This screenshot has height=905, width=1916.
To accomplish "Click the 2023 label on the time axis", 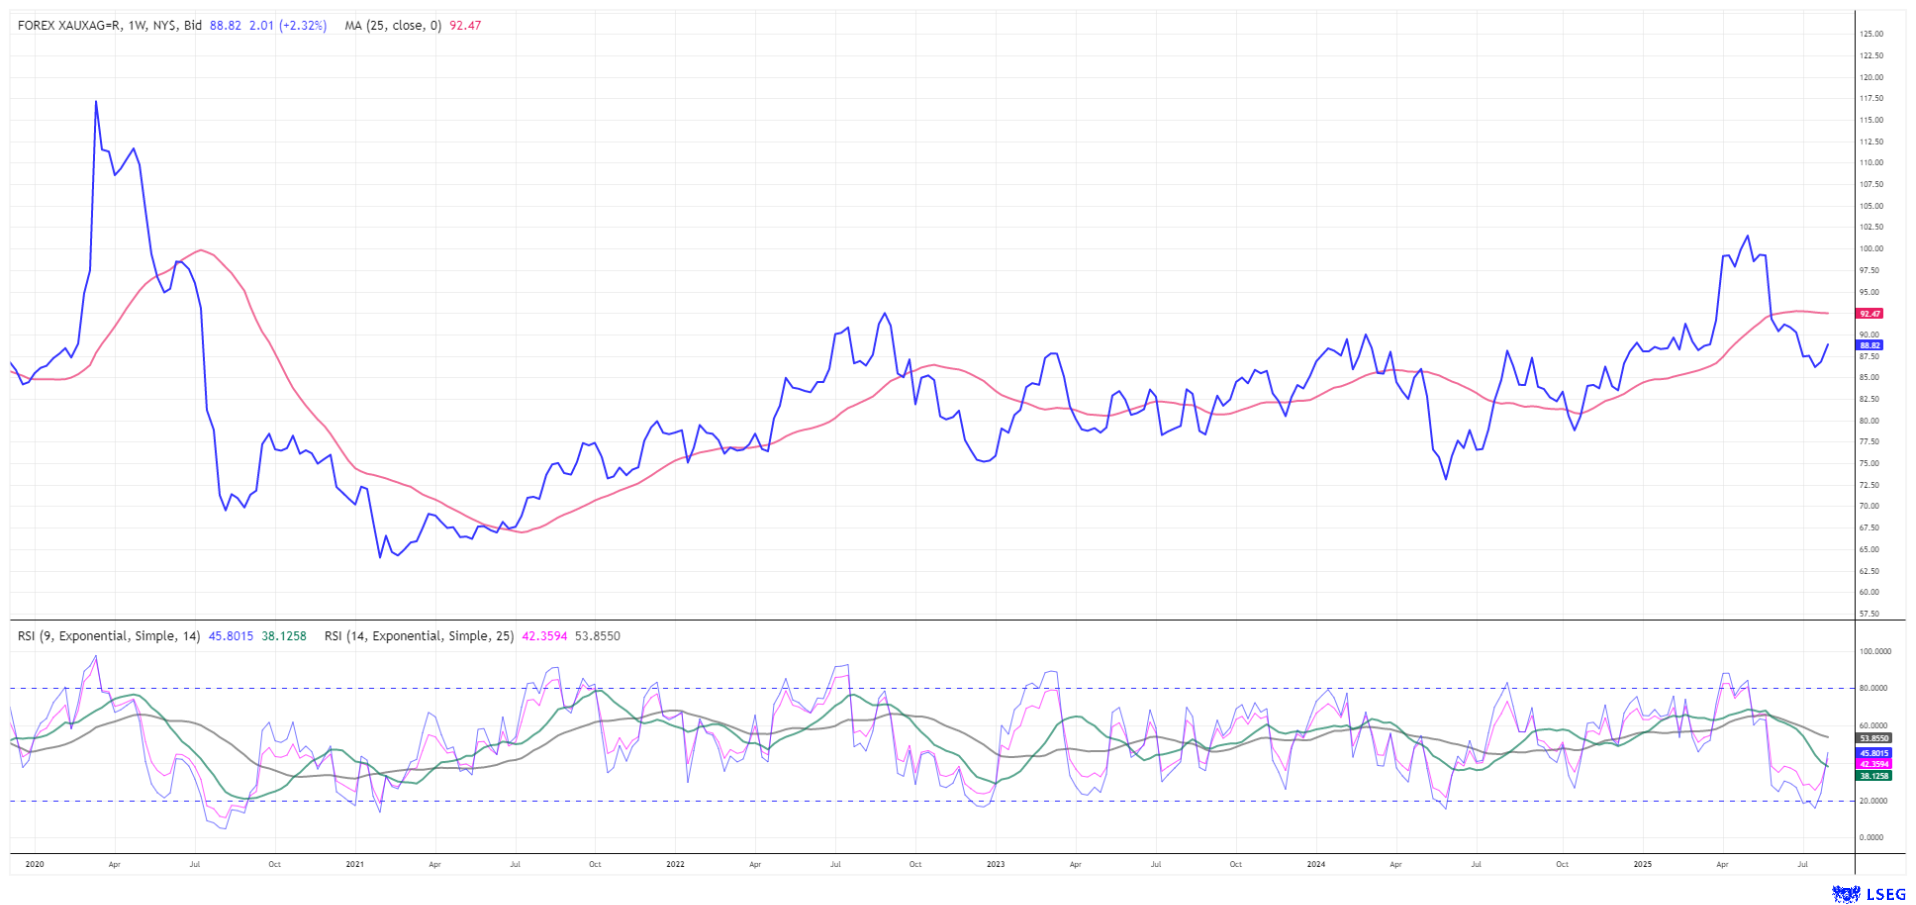I will [995, 864].
